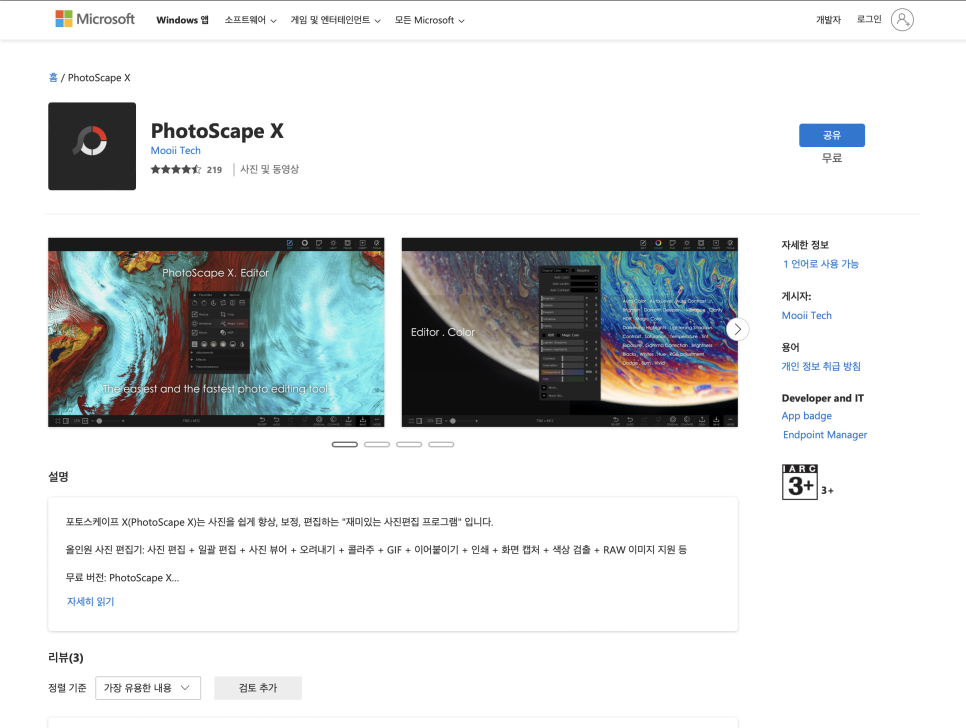This screenshot has width=966, height=728.
Task: Click the Microsoft logo
Action: click(x=95, y=19)
